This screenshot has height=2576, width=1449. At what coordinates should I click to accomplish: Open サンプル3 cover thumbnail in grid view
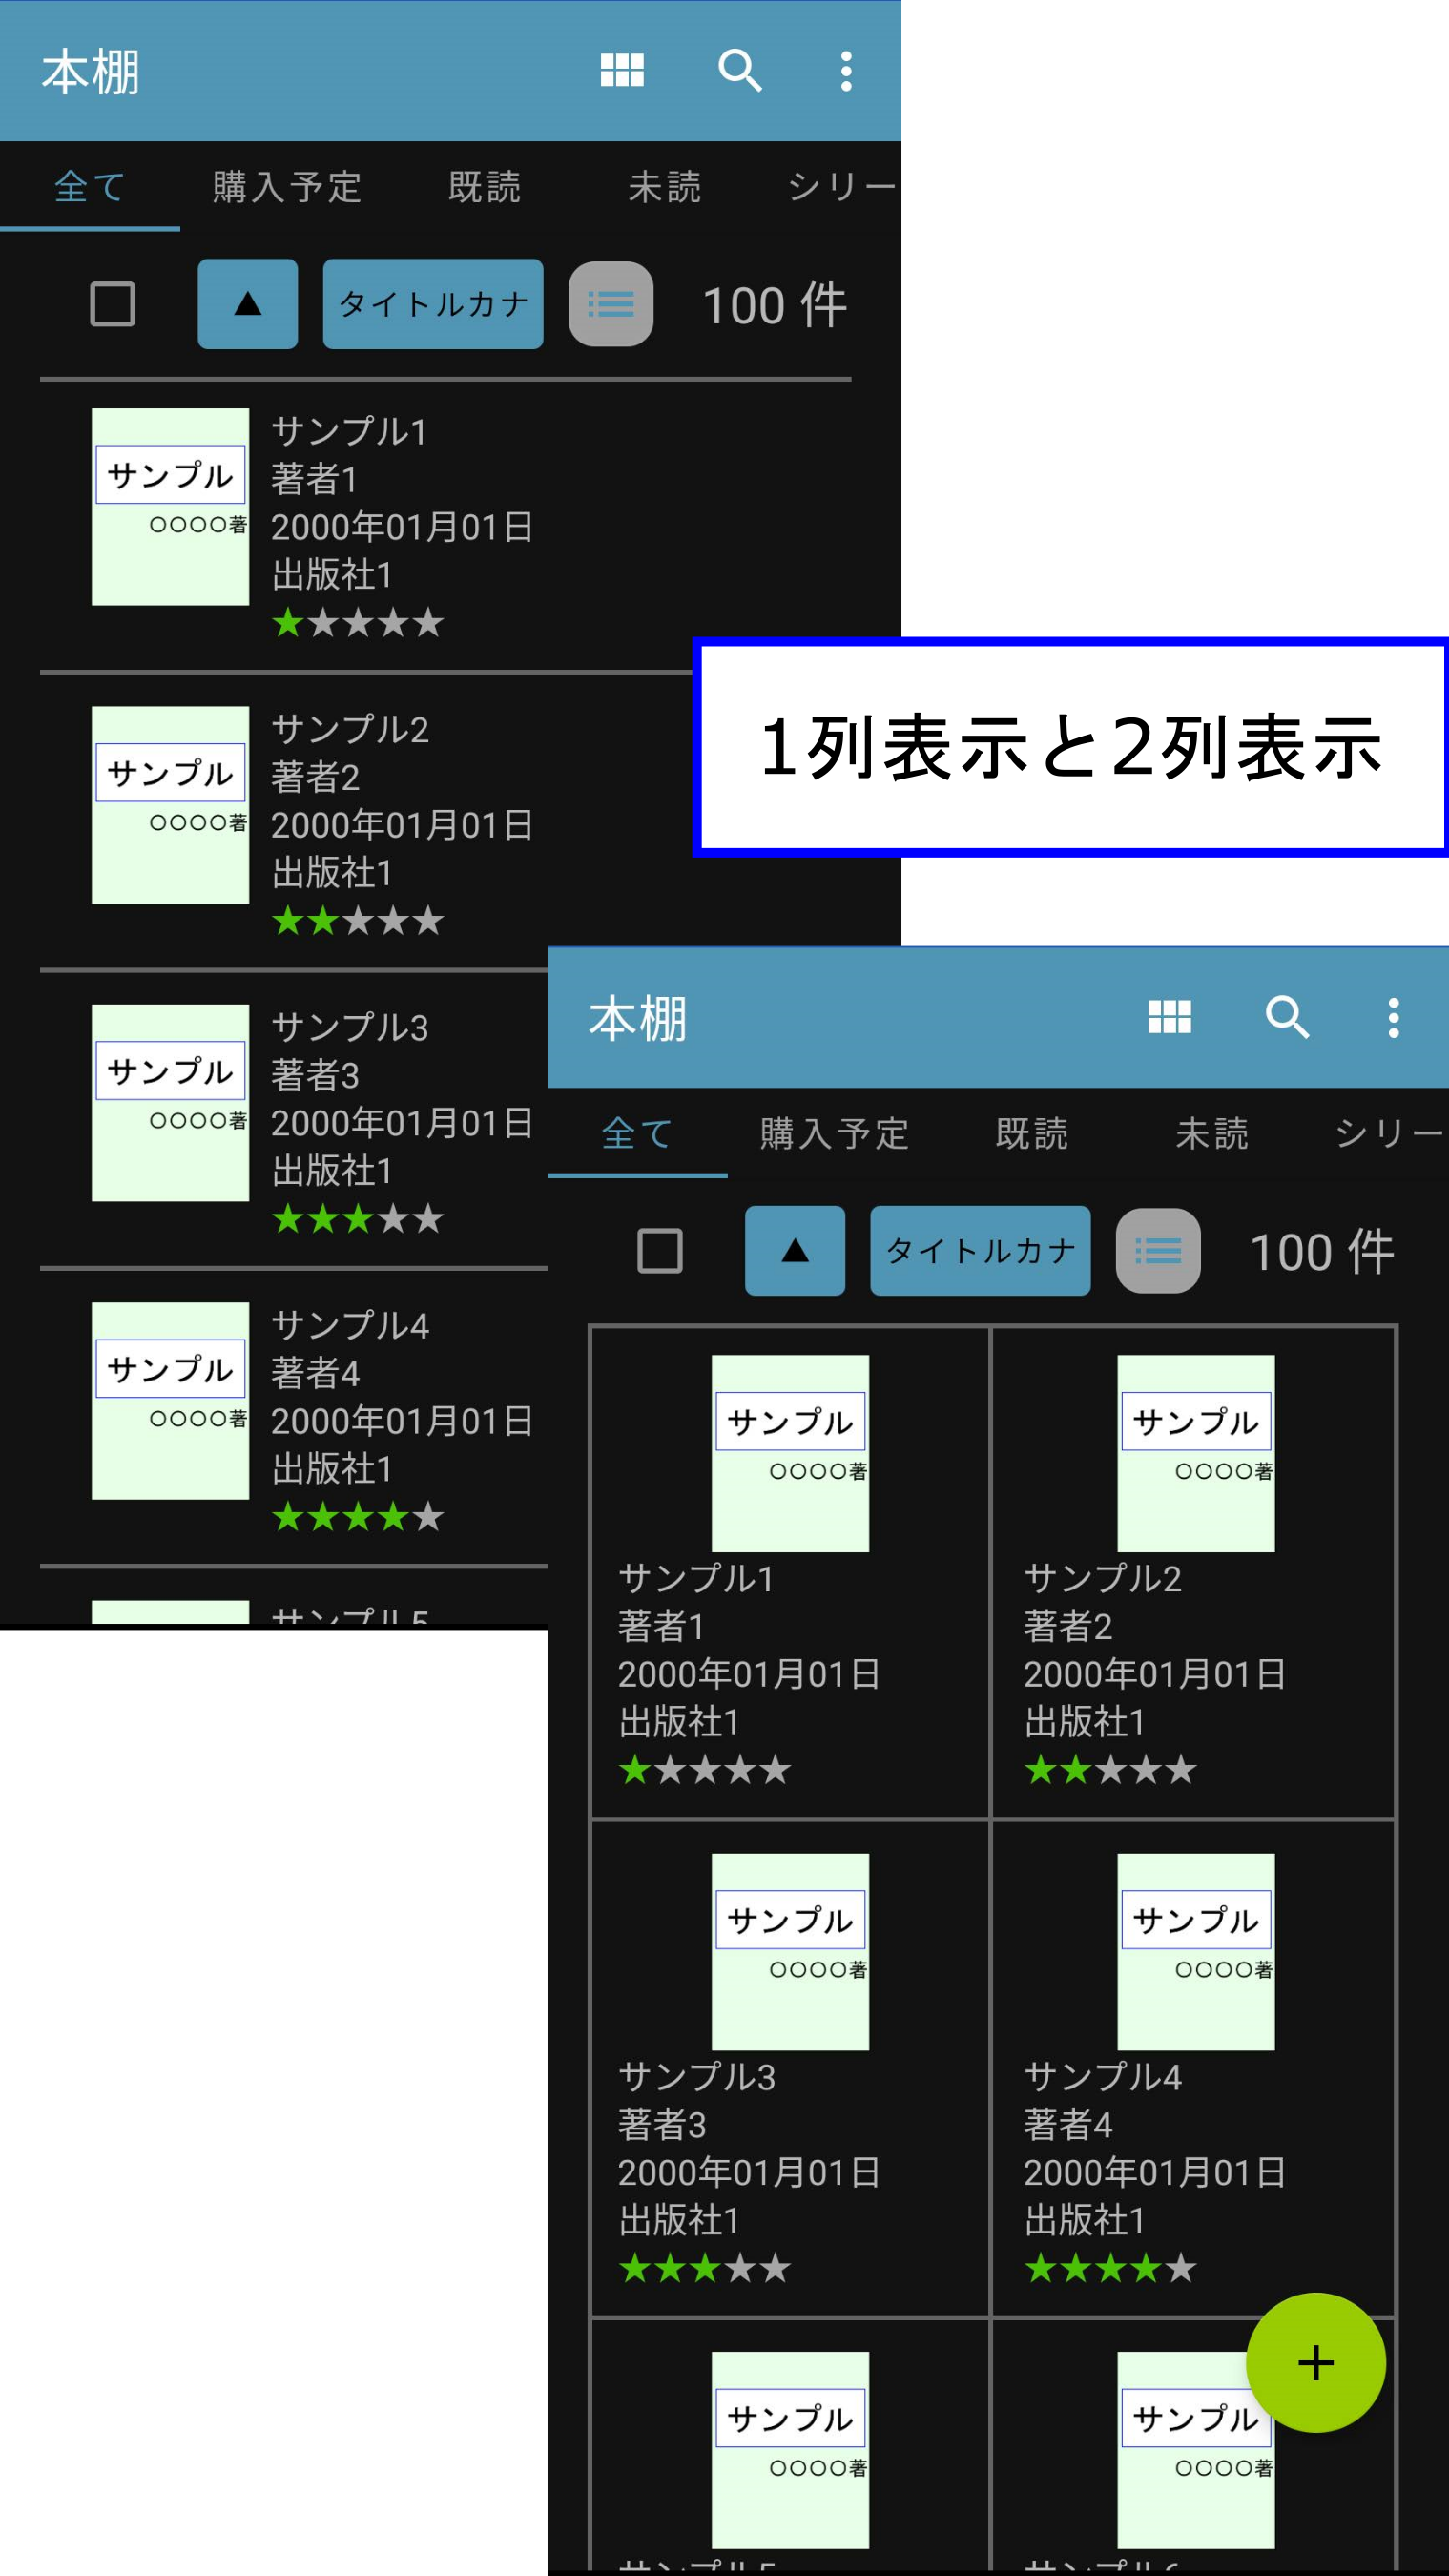pyautogui.click(x=790, y=1952)
